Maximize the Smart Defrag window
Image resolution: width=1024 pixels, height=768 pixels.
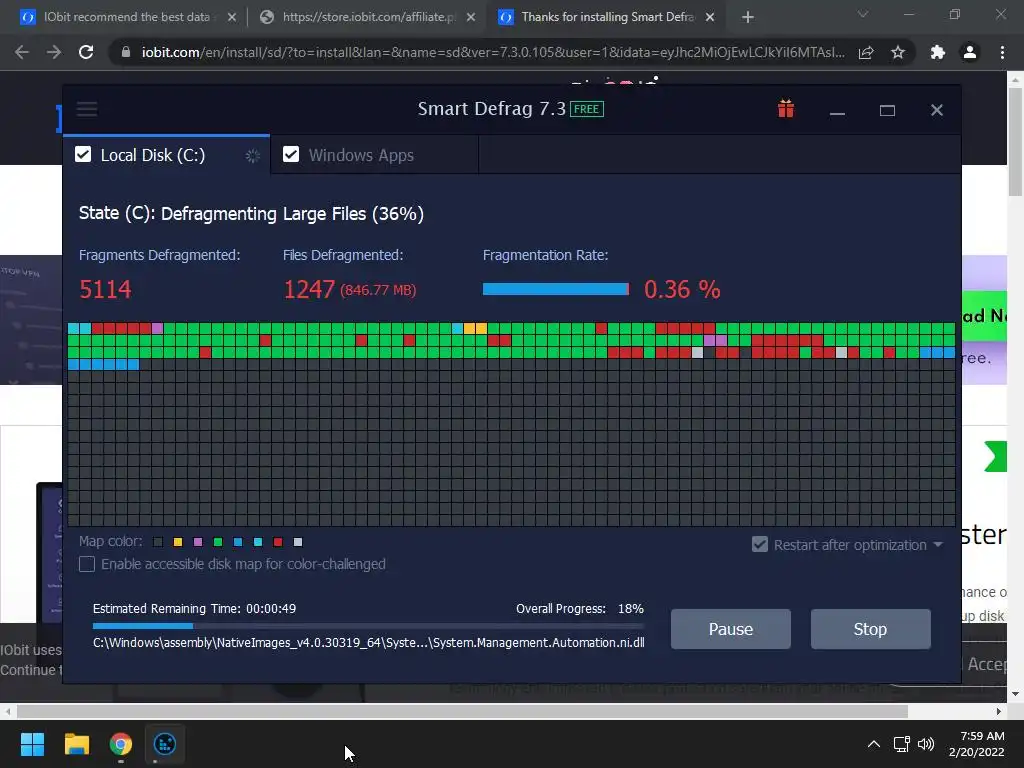[887, 110]
